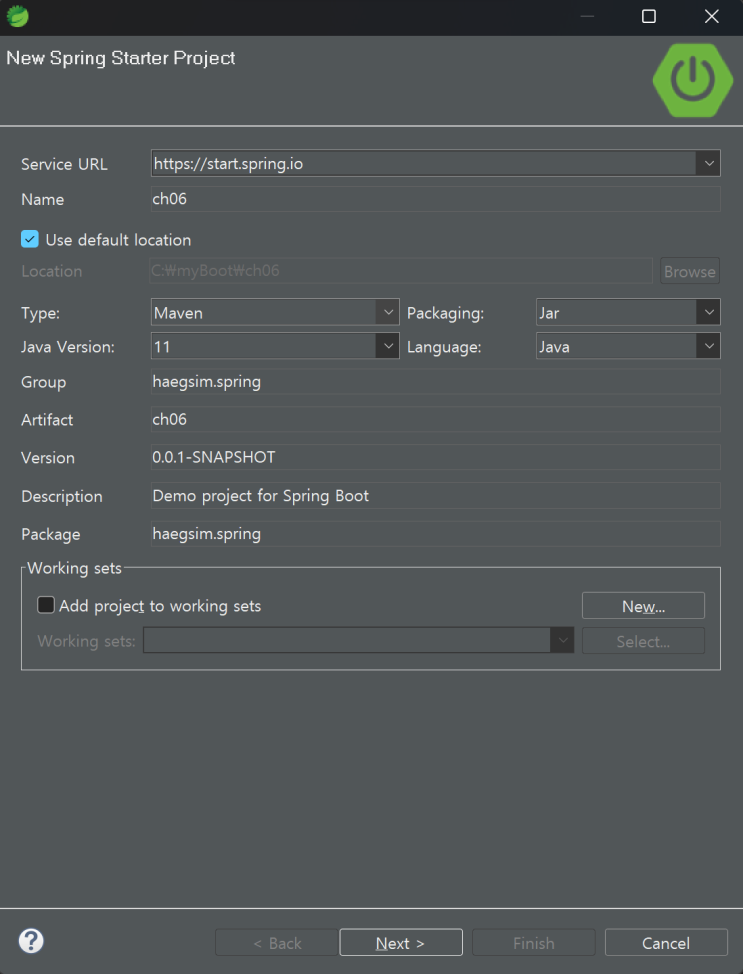Uncheck Use default location
This screenshot has width=743, height=974.
[x=30, y=239]
